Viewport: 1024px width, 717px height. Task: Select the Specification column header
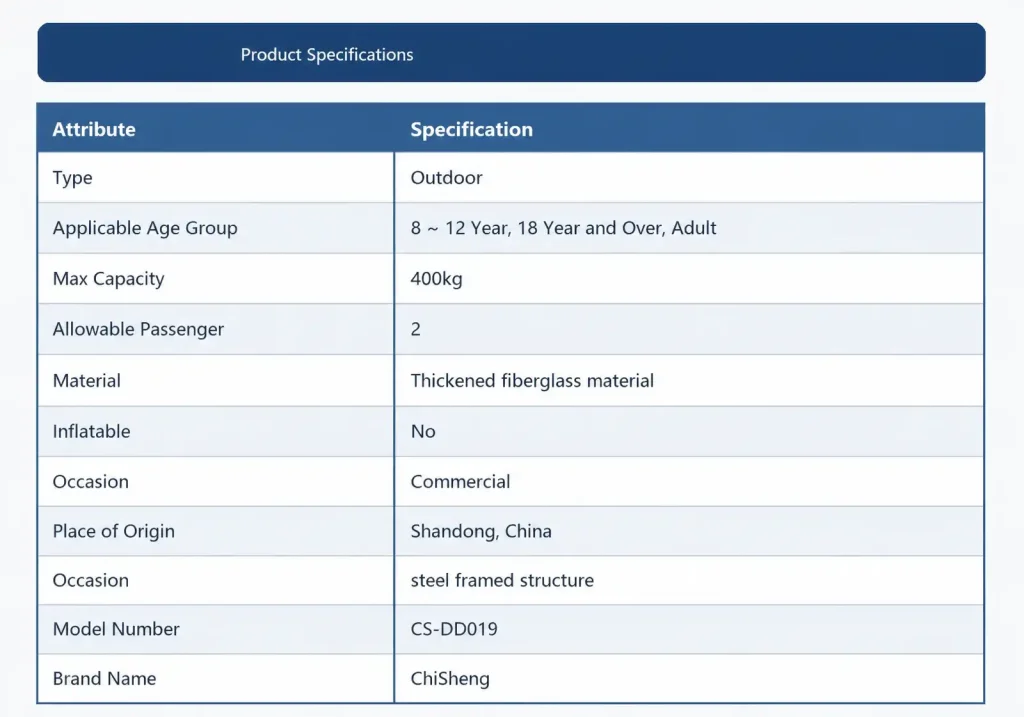point(472,129)
